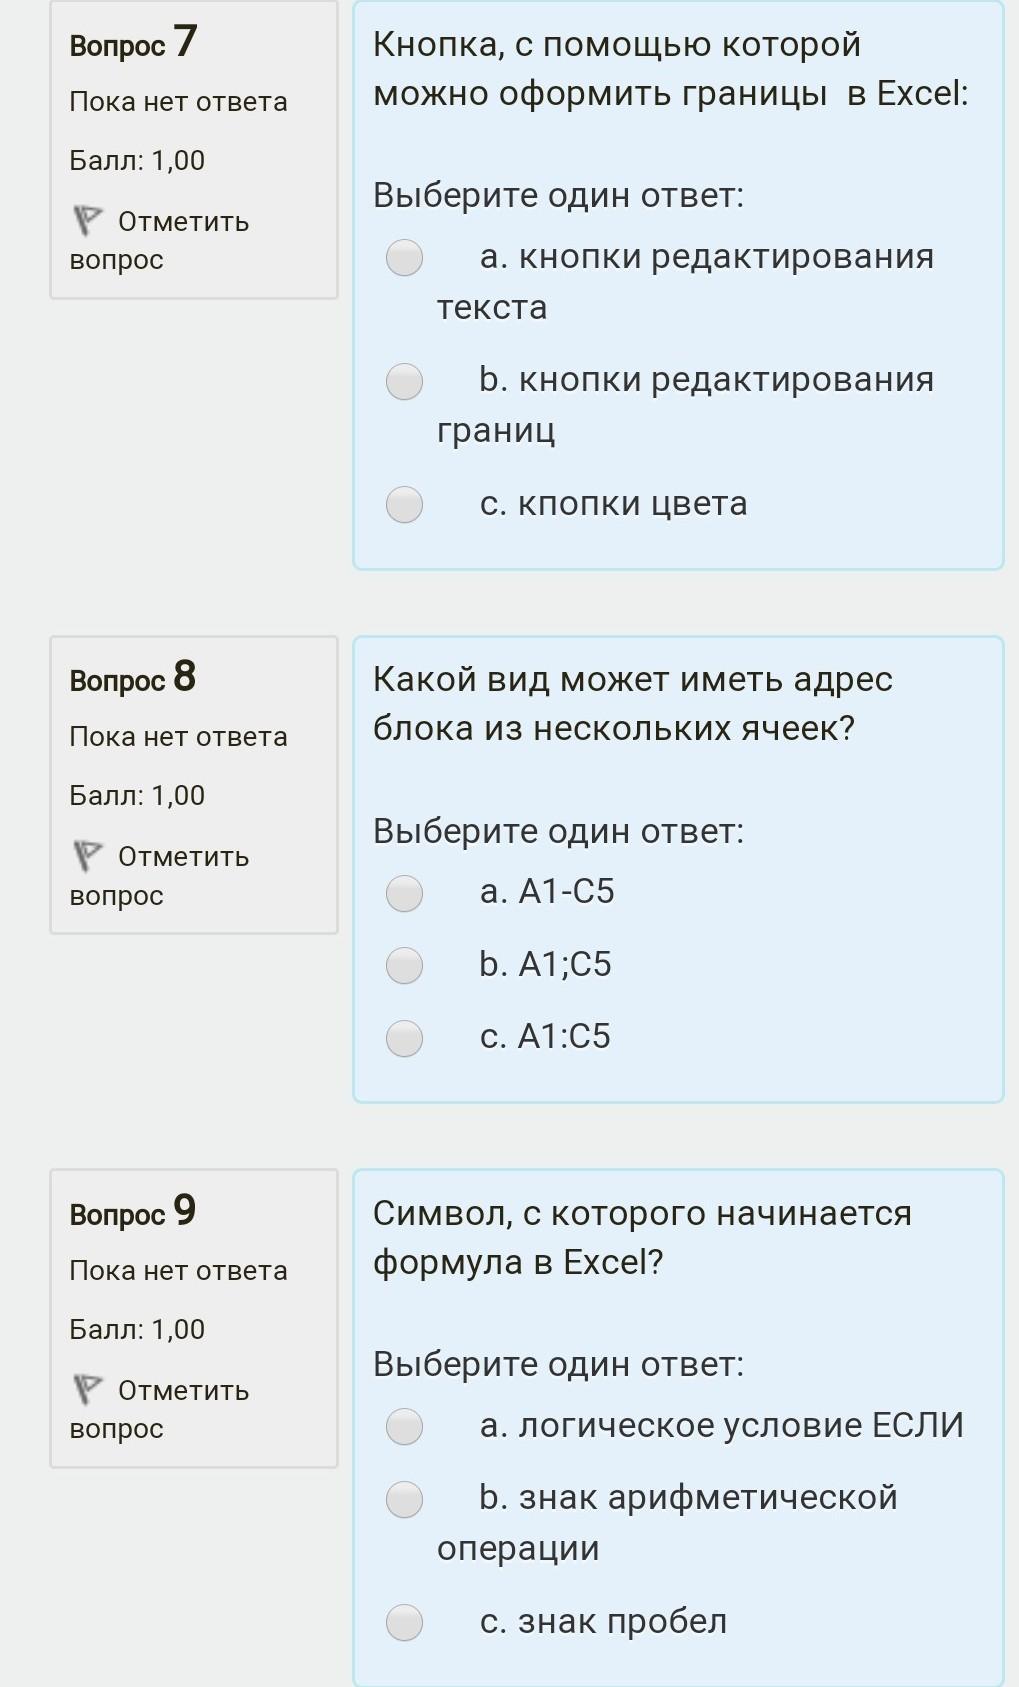Click Отметить вопрос link for question 9
Viewport: 1019px width, 1687px height.
[x=160, y=1409]
